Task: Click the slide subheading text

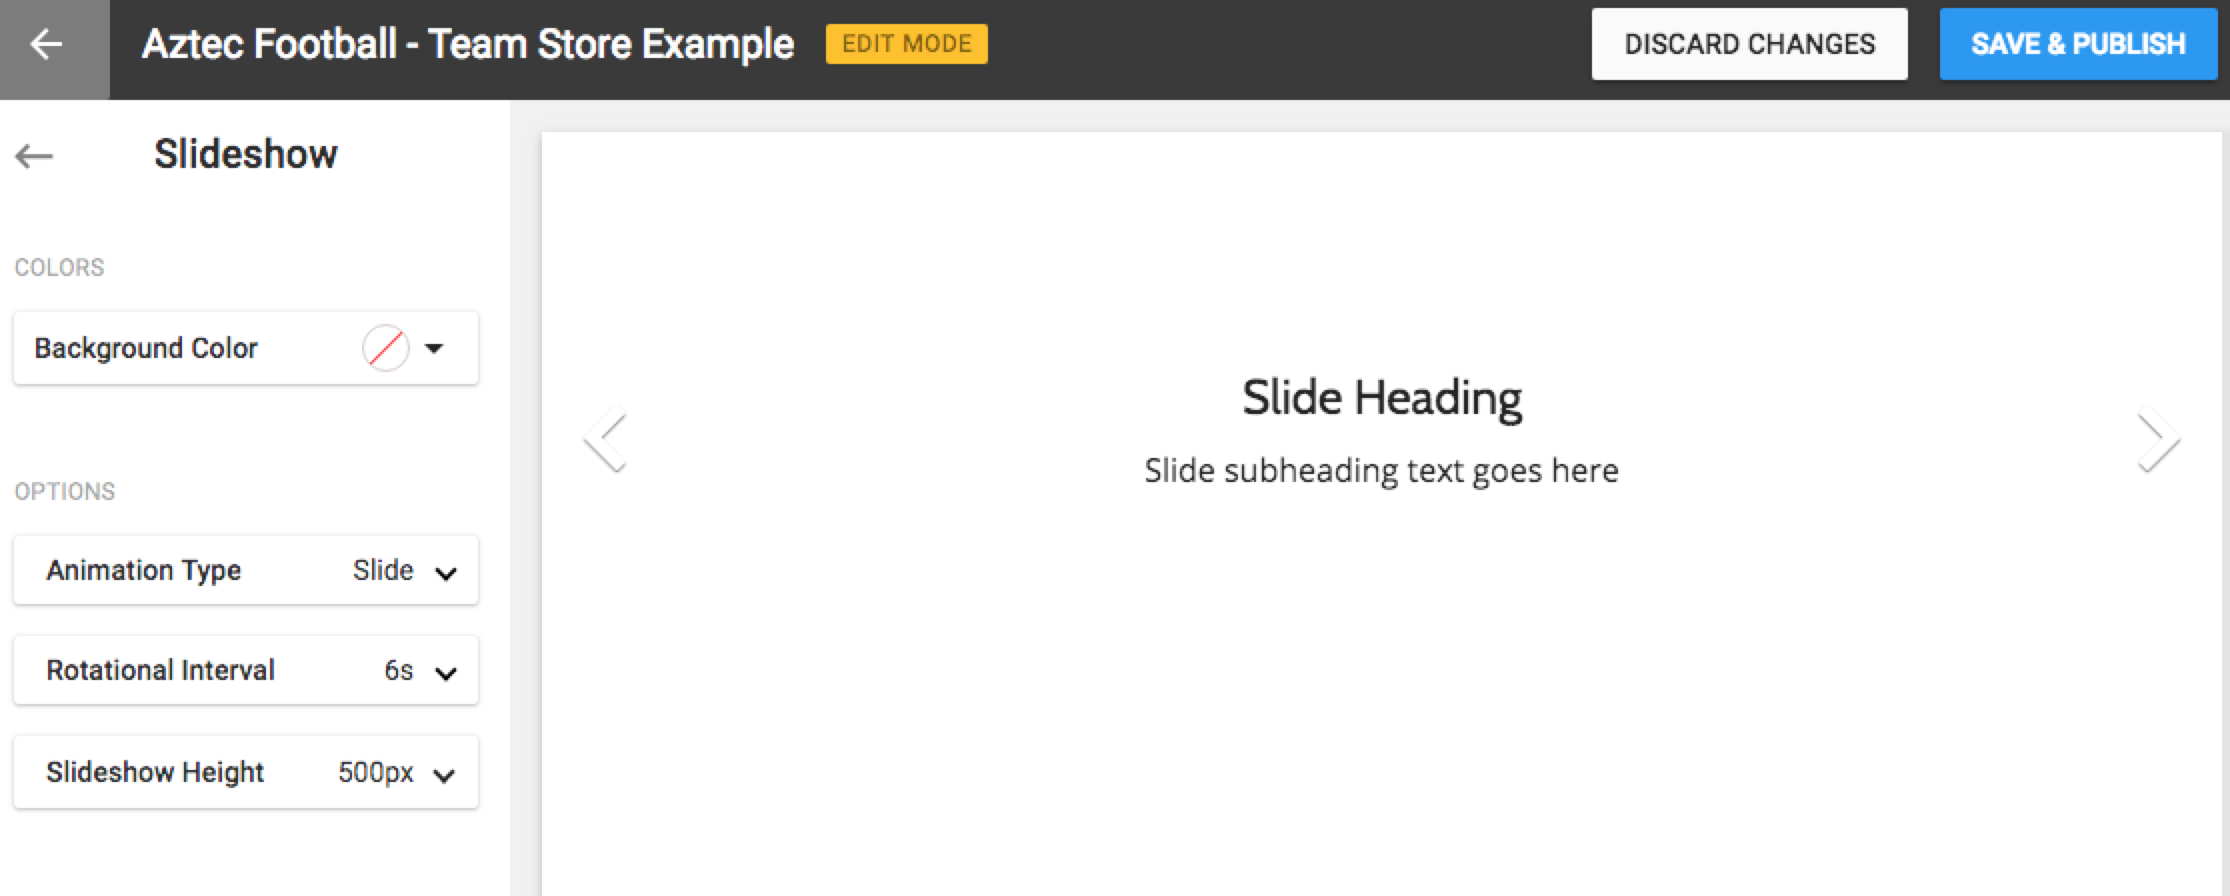Action: click(x=1382, y=470)
